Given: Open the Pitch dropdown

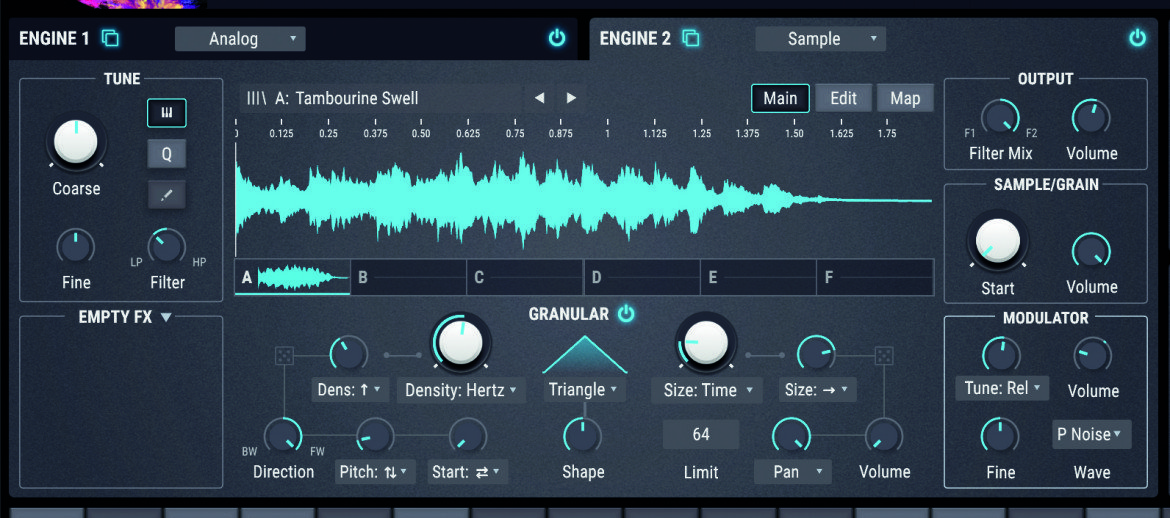Looking at the screenshot, I should (x=375, y=471).
